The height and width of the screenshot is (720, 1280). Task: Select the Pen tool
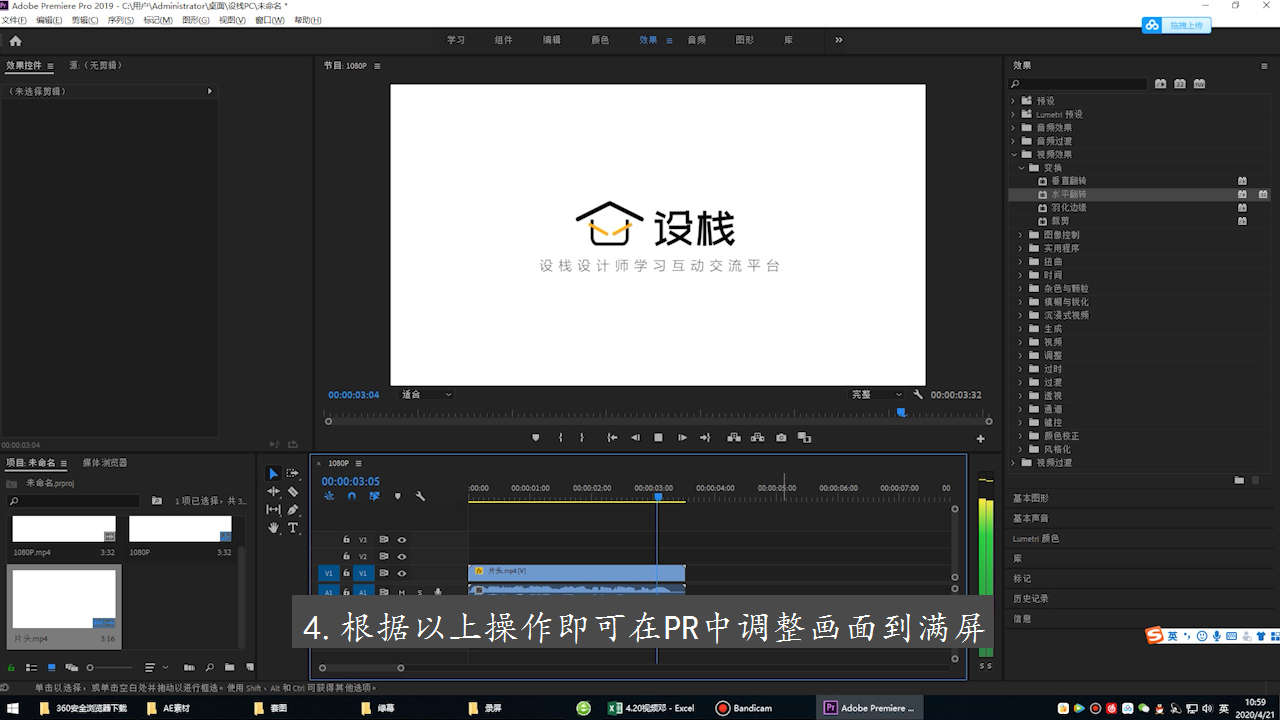point(293,510)
